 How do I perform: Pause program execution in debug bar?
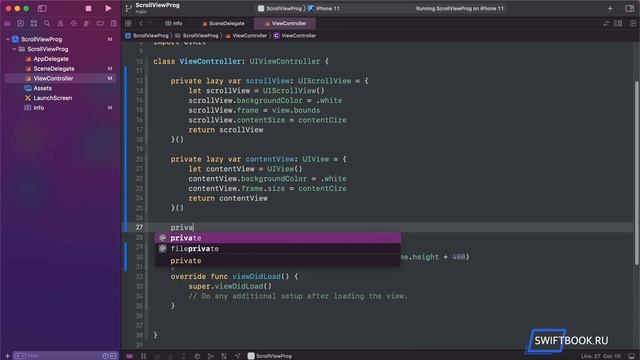[x=143, y=356]
